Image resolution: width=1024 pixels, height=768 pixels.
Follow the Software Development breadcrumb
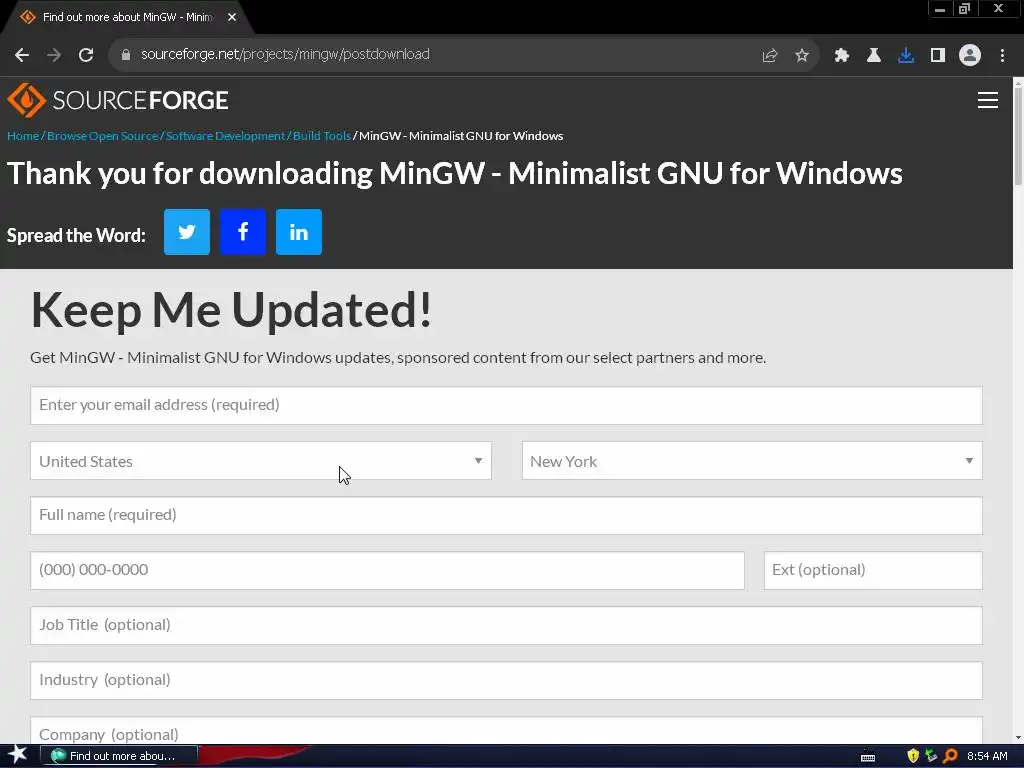point(225,136)
